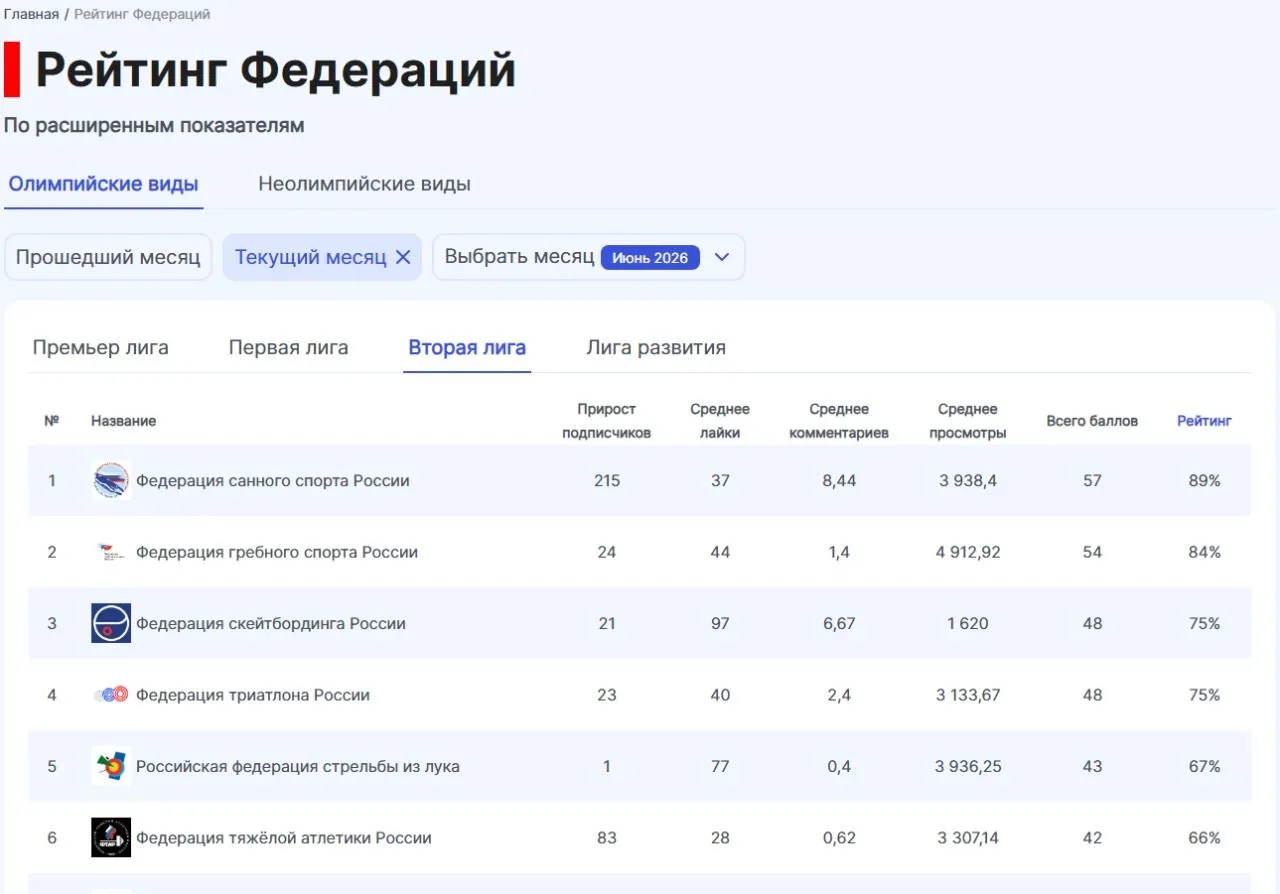This screenshot has width=1280, height=894.
Task: Open the Вторая лига tab
Action: pos(467,348)
